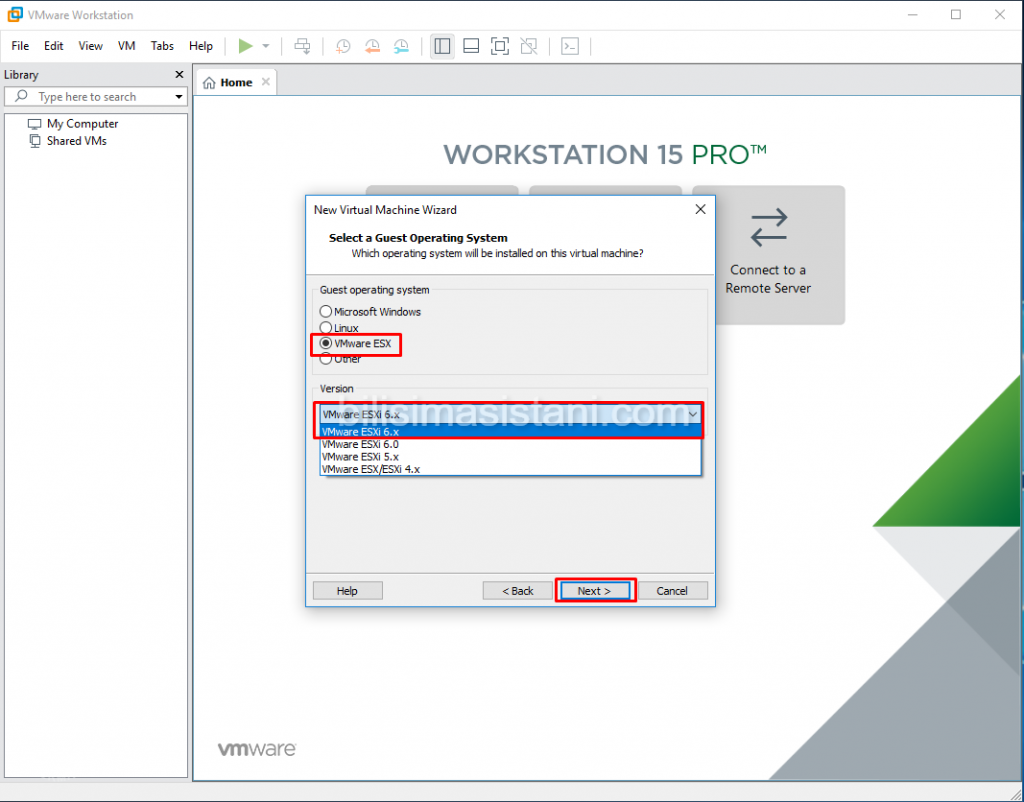1024x802 pixels.
Task: Open the Help menu
Action: (x=201, y=46)
